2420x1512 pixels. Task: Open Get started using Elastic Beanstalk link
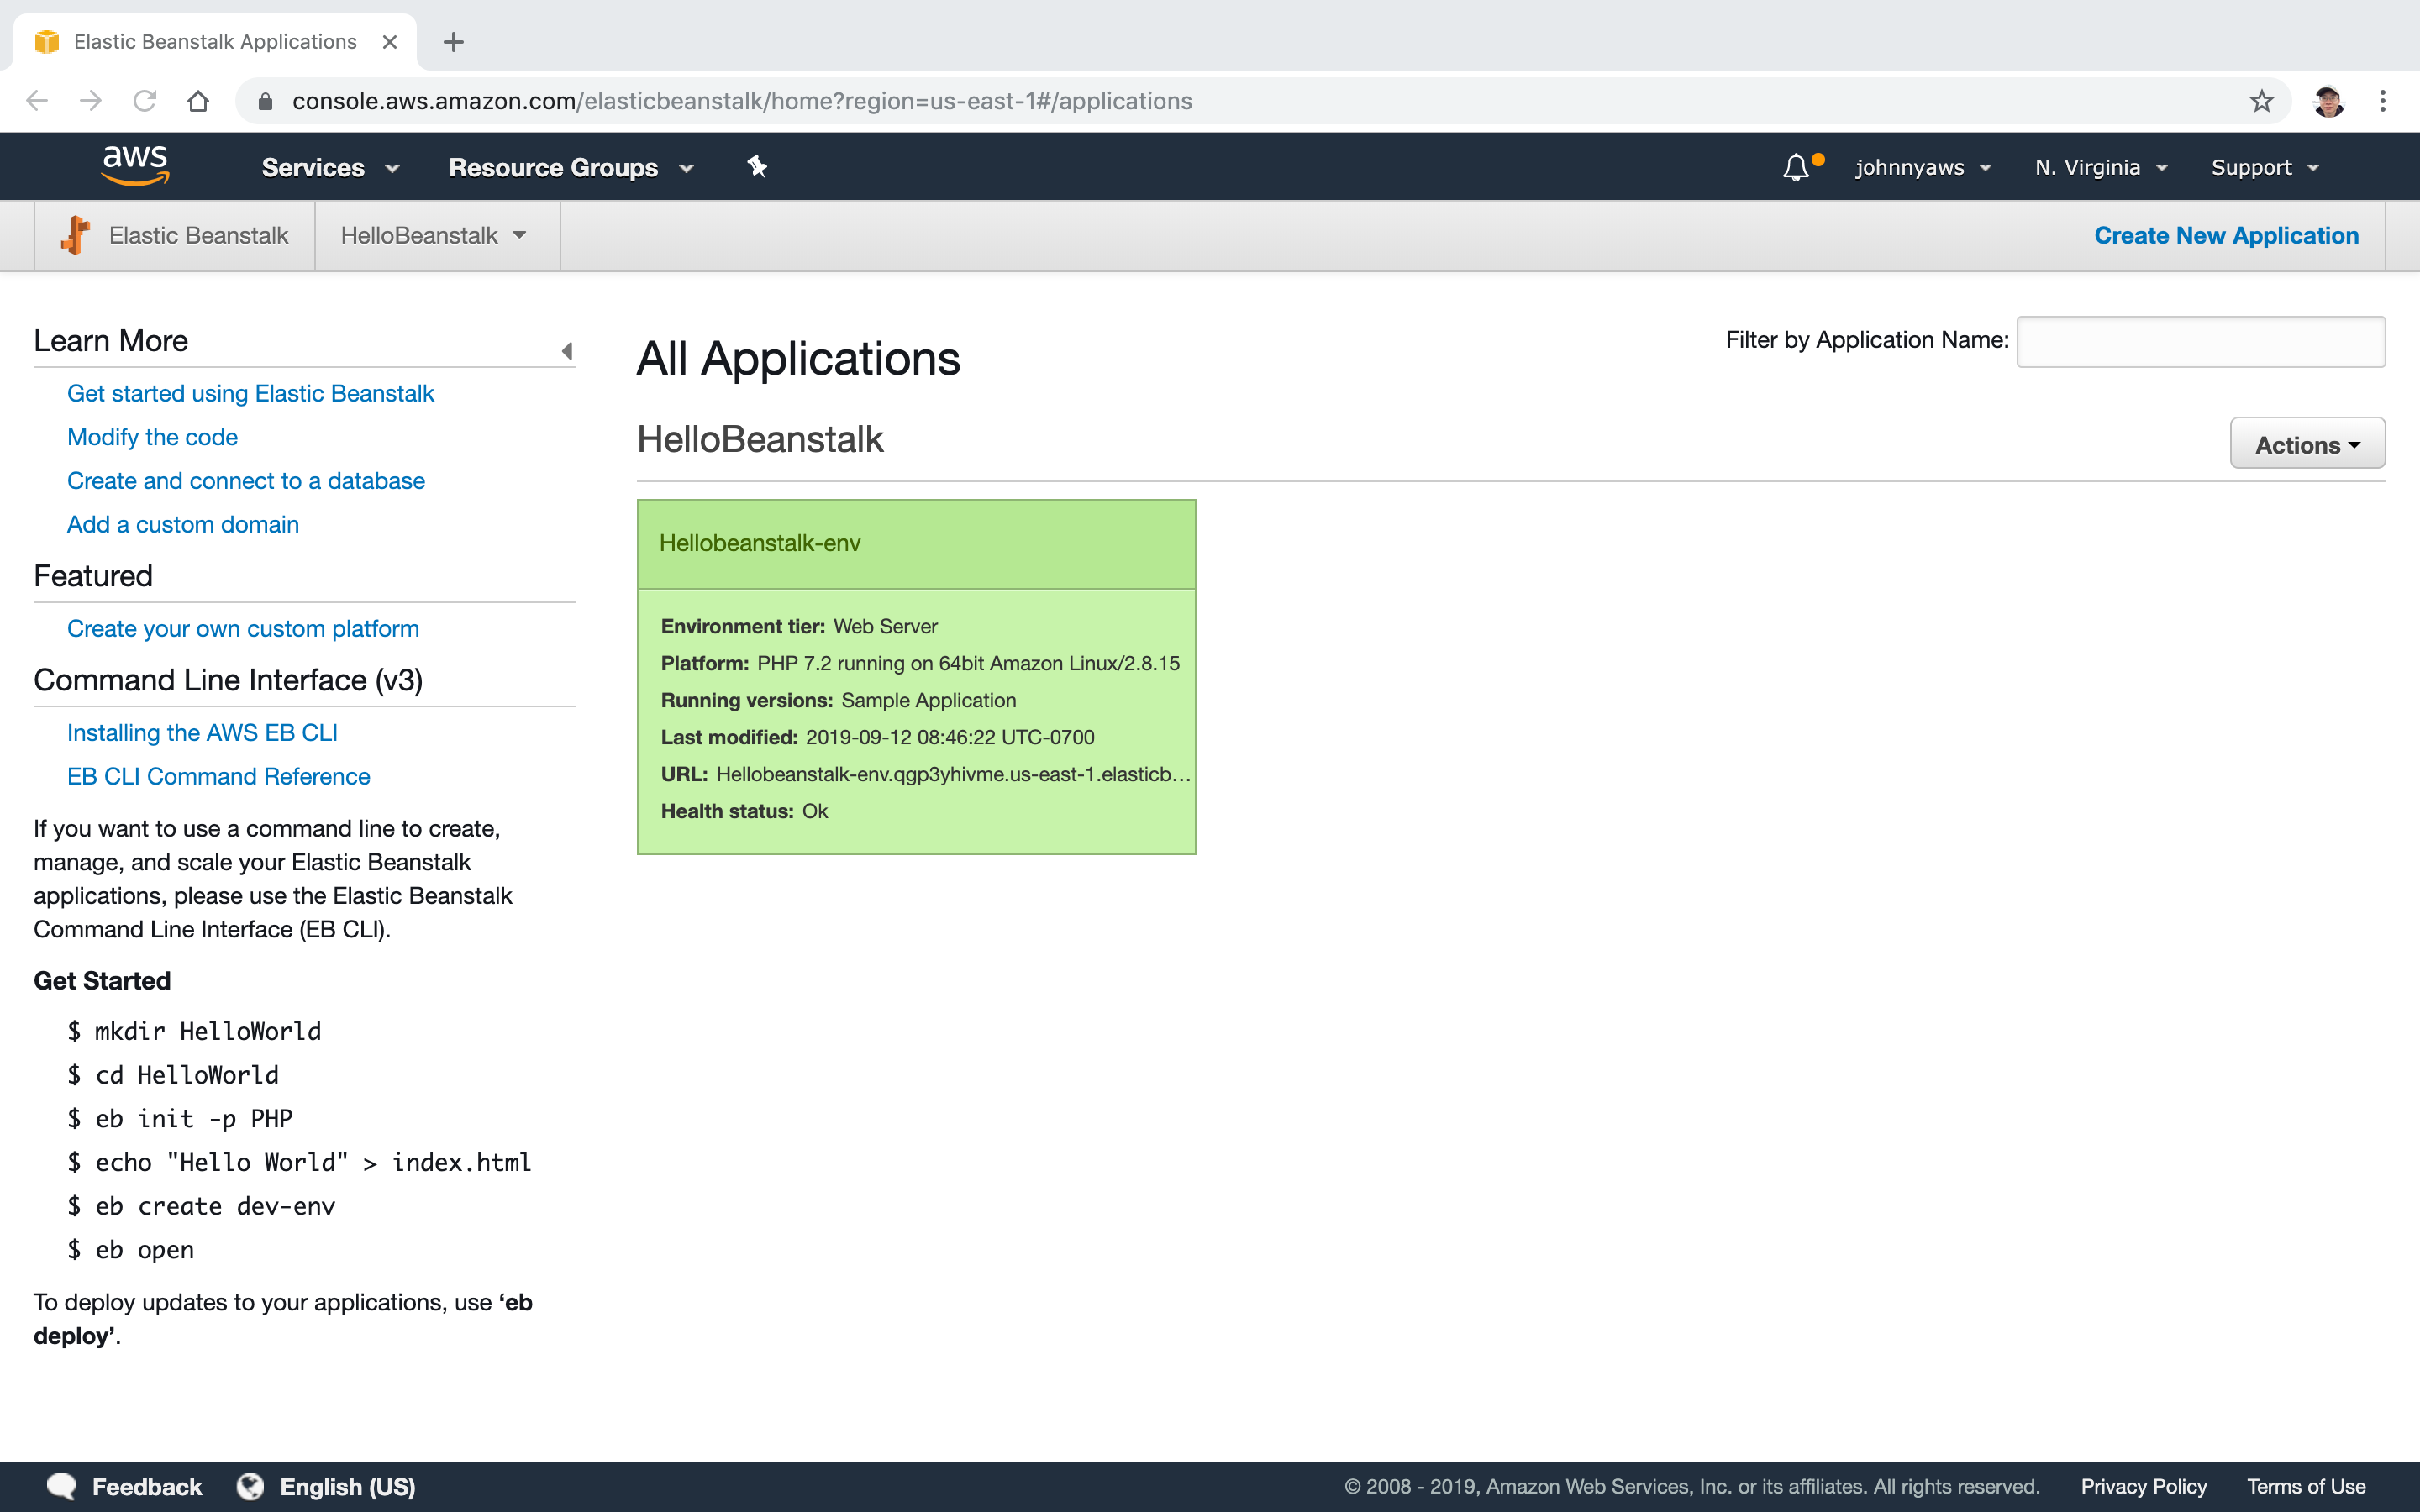(x=250, y=393)
